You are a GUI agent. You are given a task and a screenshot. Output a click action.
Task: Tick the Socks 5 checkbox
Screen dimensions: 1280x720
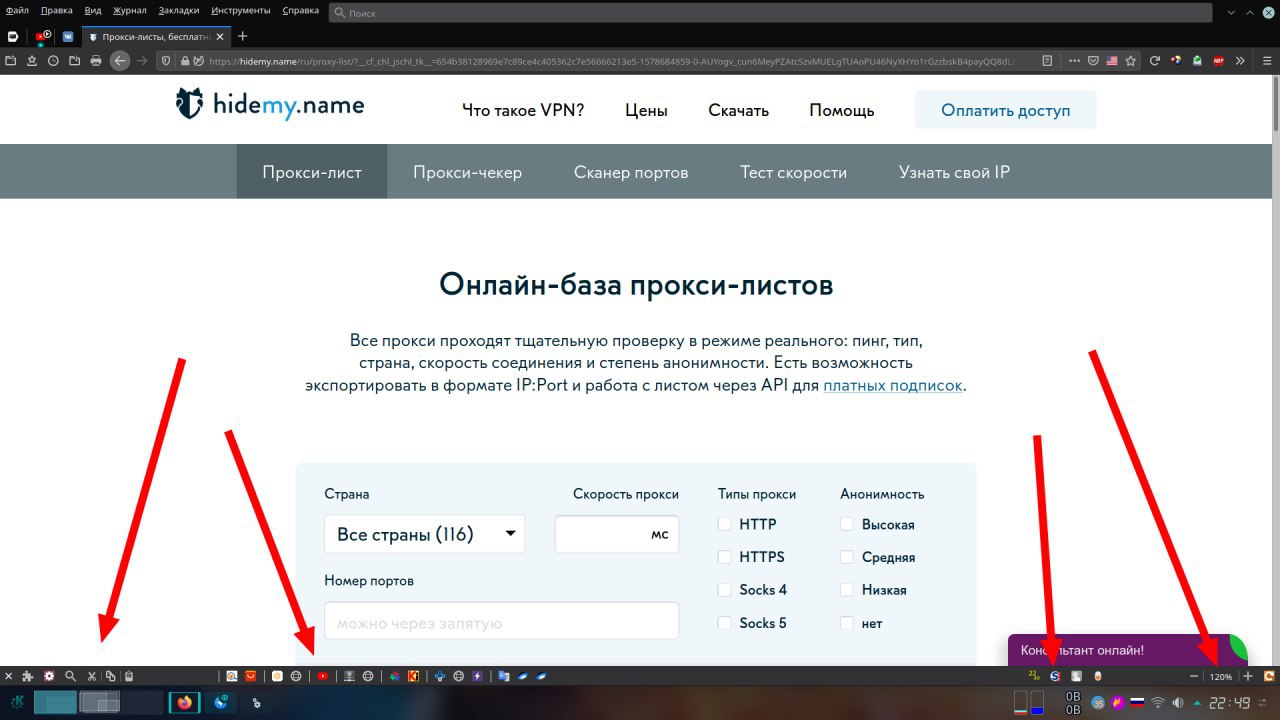point(725,623)
